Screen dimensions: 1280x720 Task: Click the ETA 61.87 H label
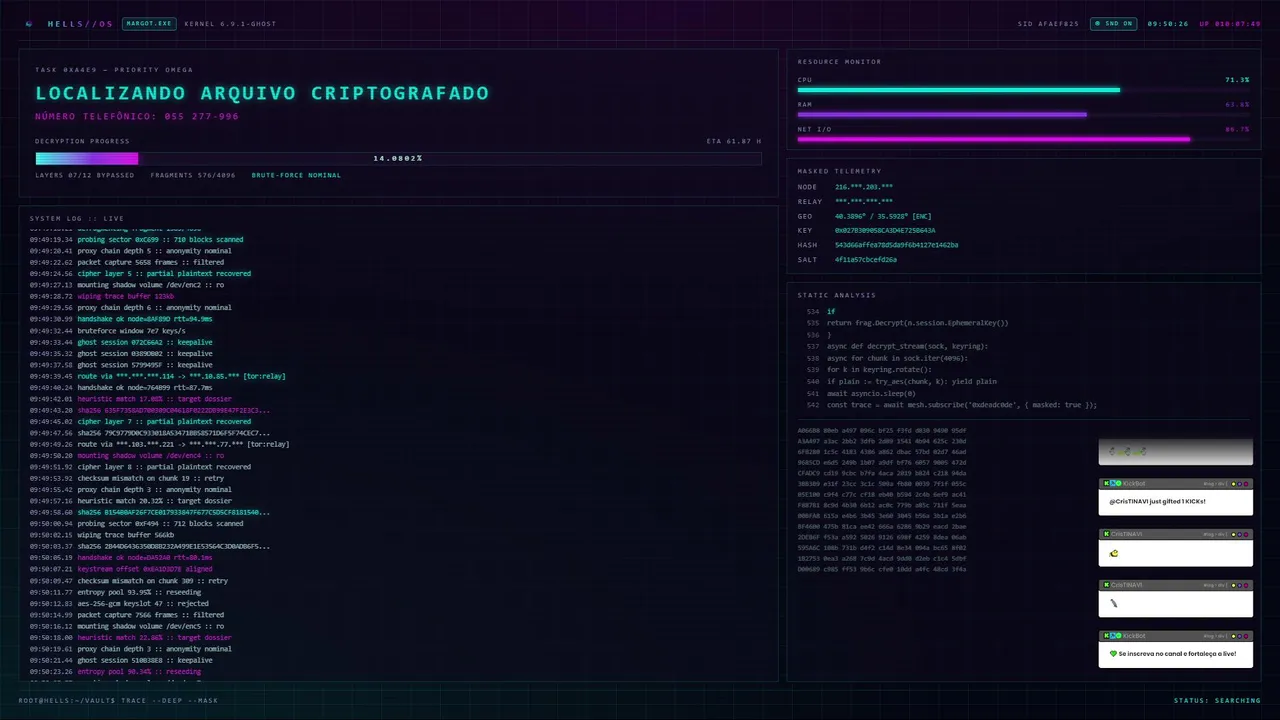tap(734, 141)
